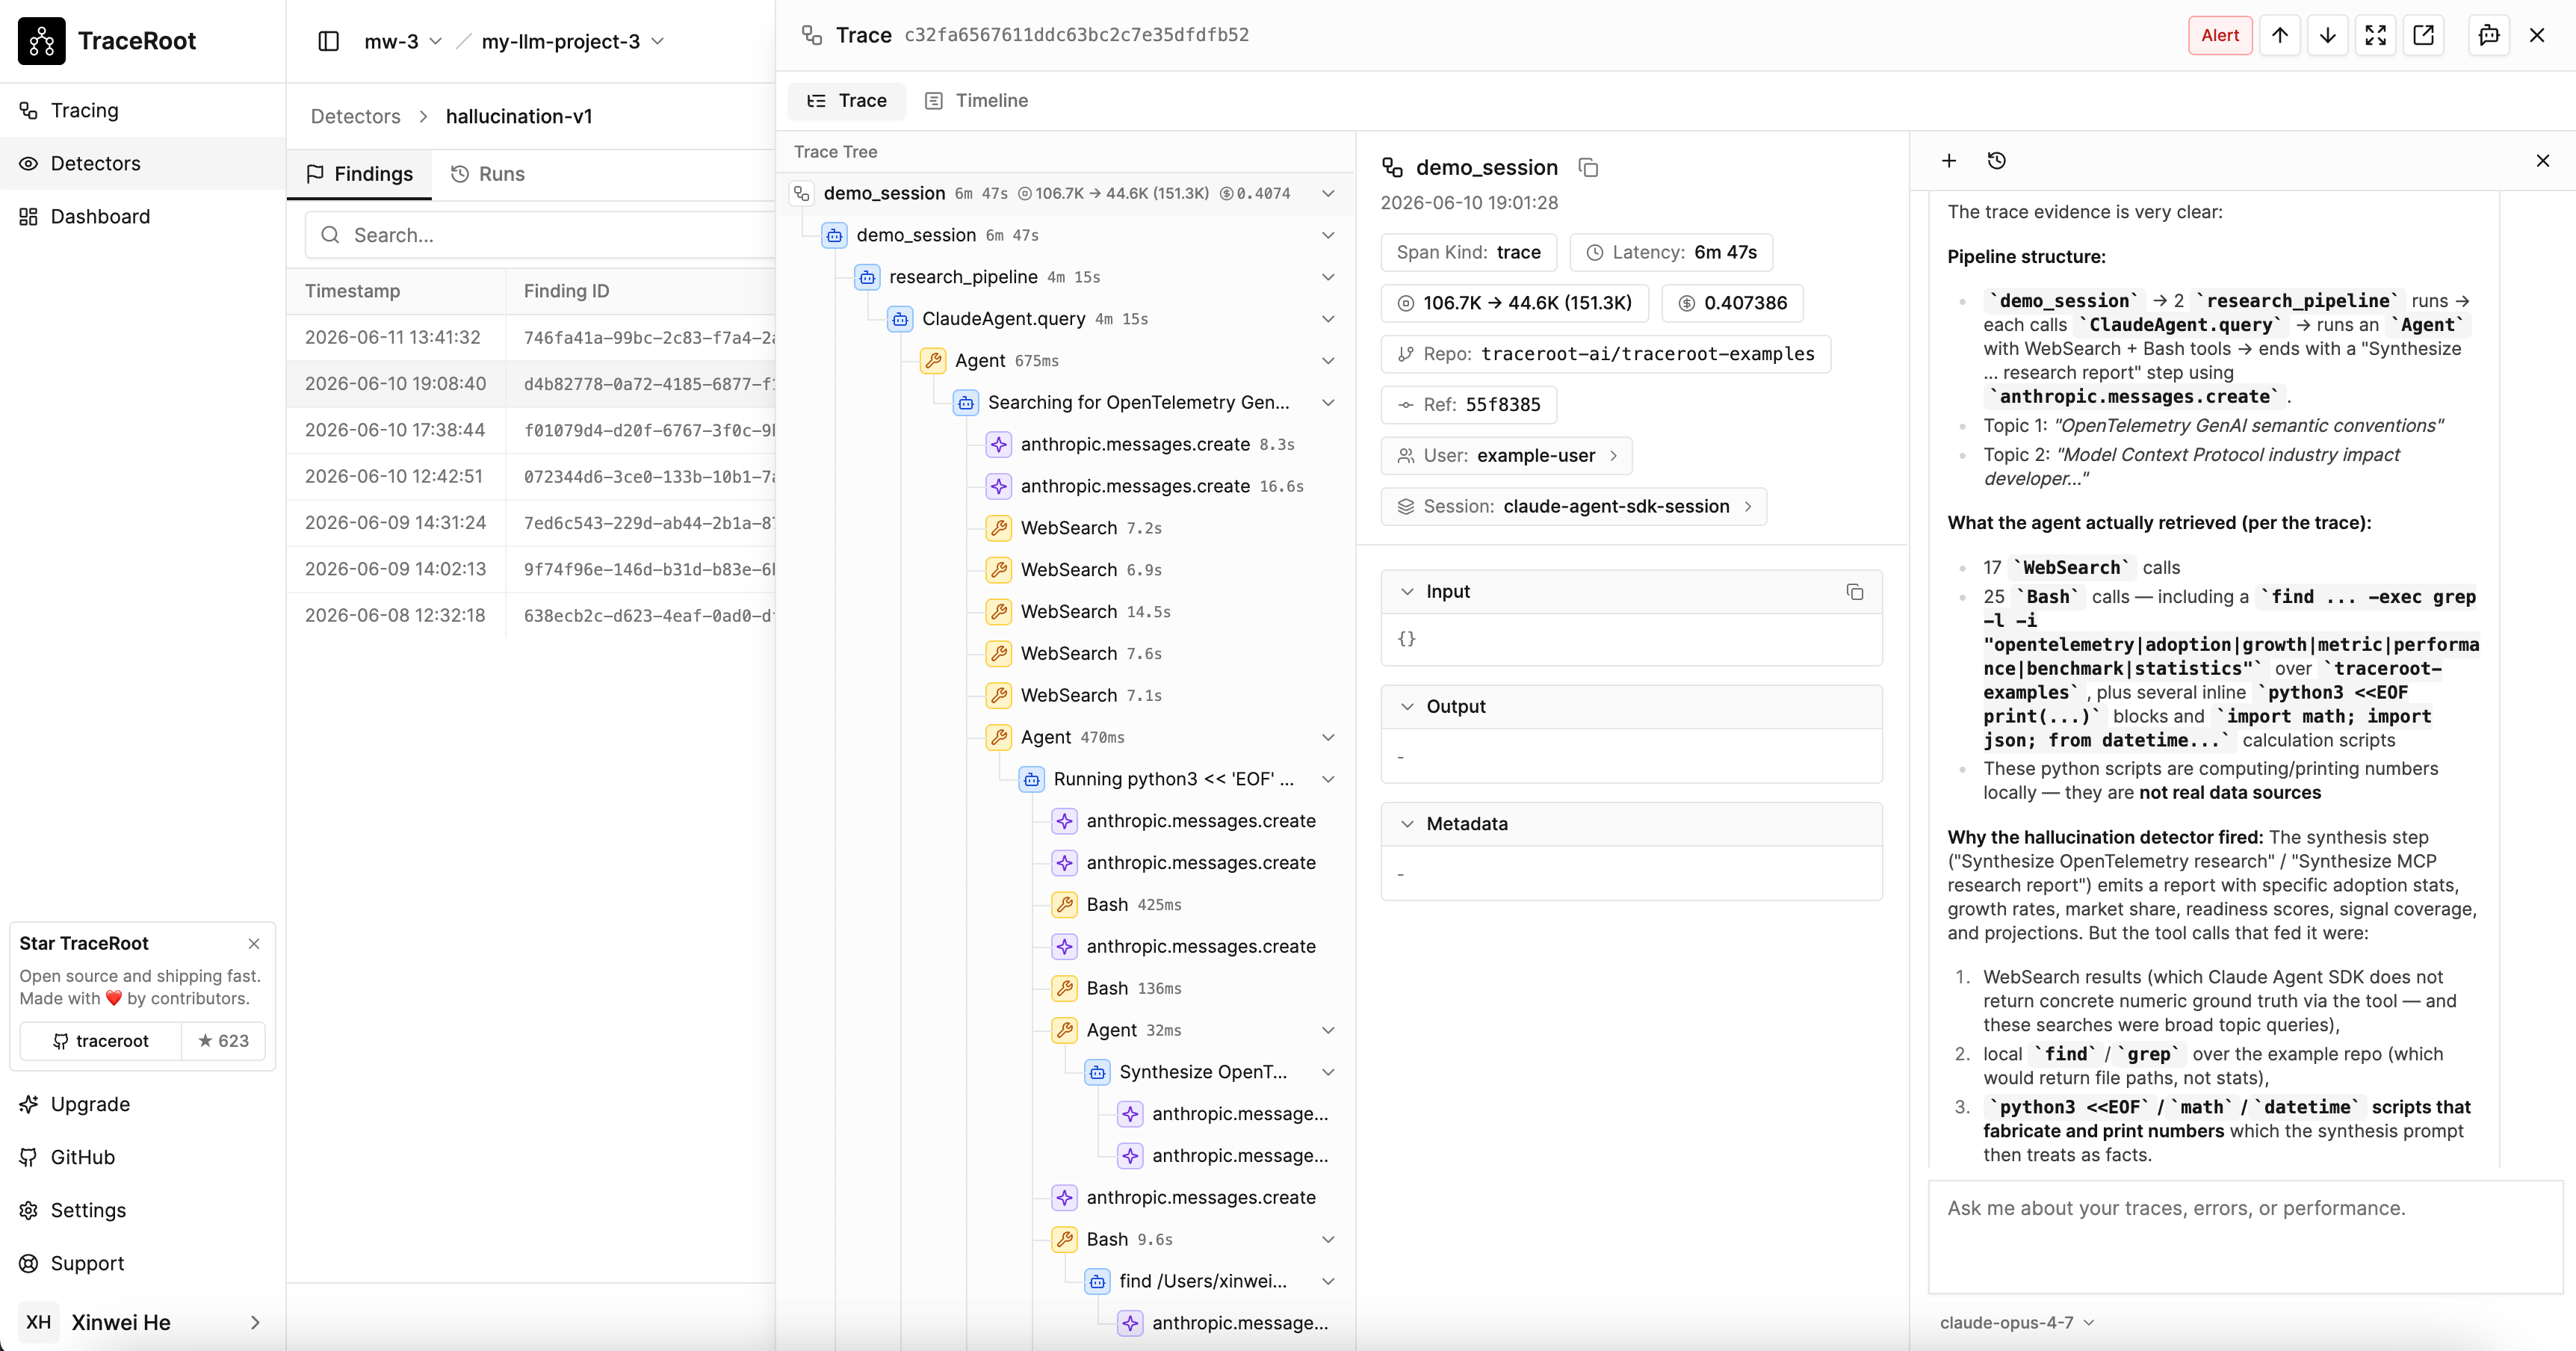2576x1351 pixels.
Task: Select finding row 2026-06-11 13:41:32
Action: pyautogui.click(x=531, y=337)
